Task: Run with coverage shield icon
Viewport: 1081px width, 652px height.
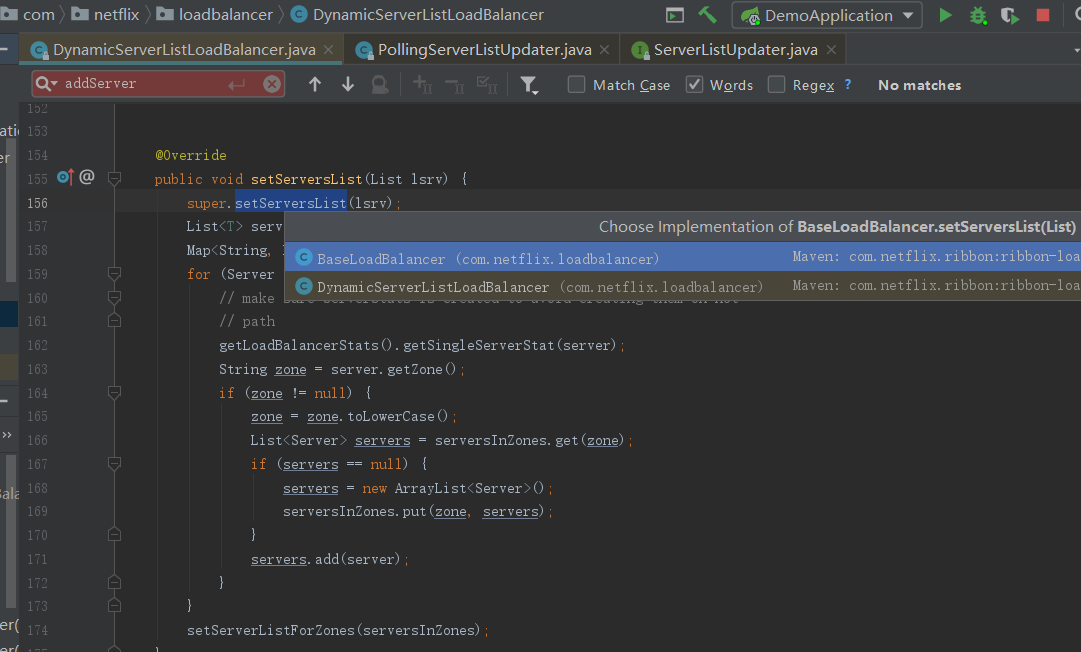Action: pyautogui.click(x=1010, y=15)
